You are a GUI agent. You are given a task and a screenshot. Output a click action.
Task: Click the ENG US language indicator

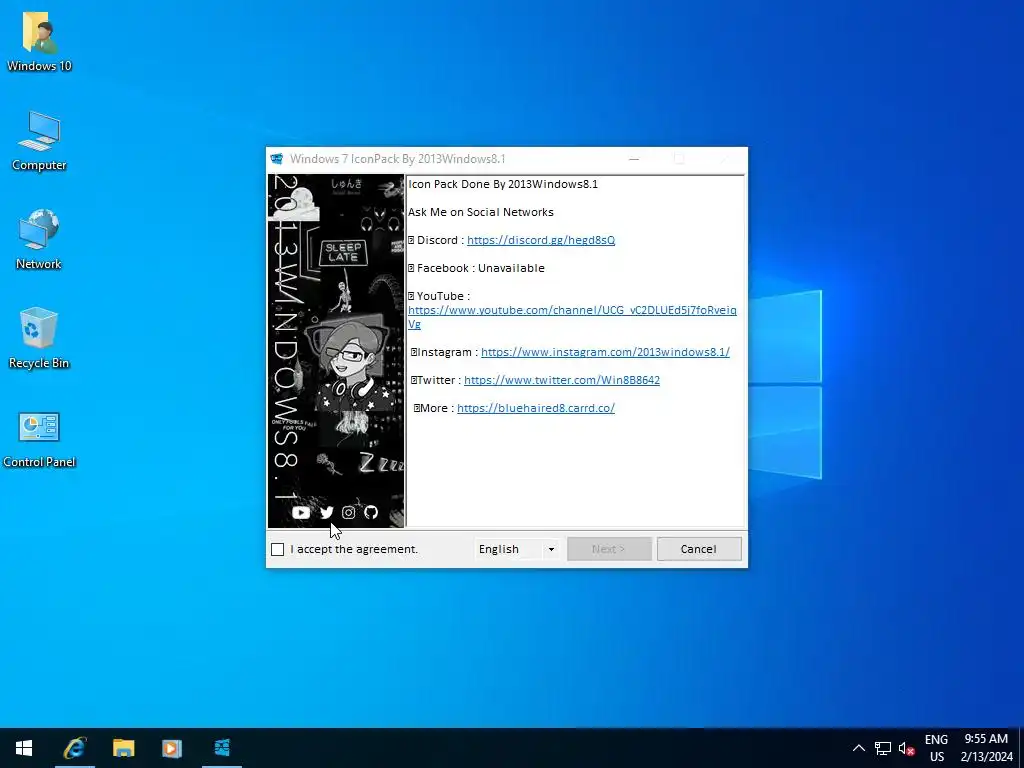[936, 748]
